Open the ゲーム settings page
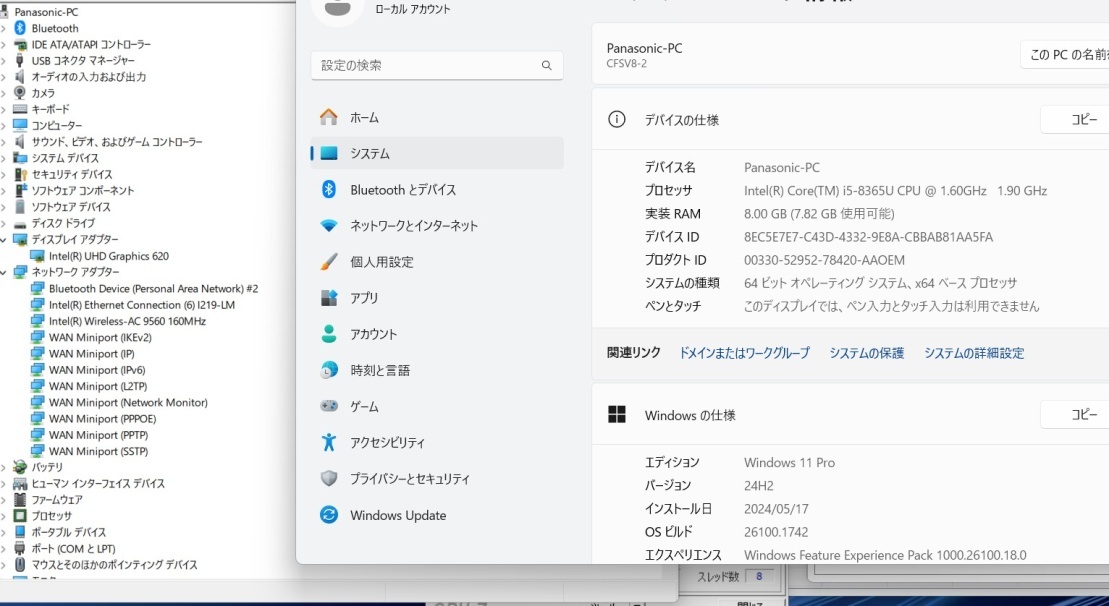 [437, 407]
